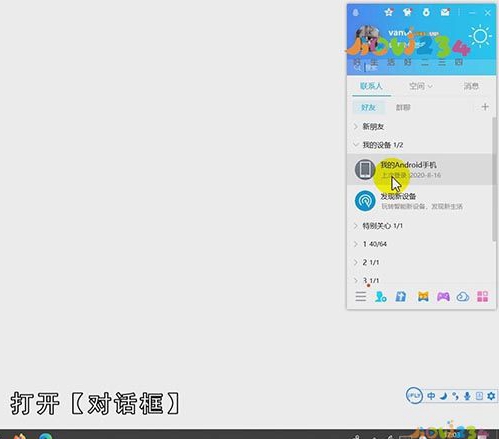The width and height of the screenshot is (499, 439).
Task: Open the purple game controller icon
Action: [443, 296]
